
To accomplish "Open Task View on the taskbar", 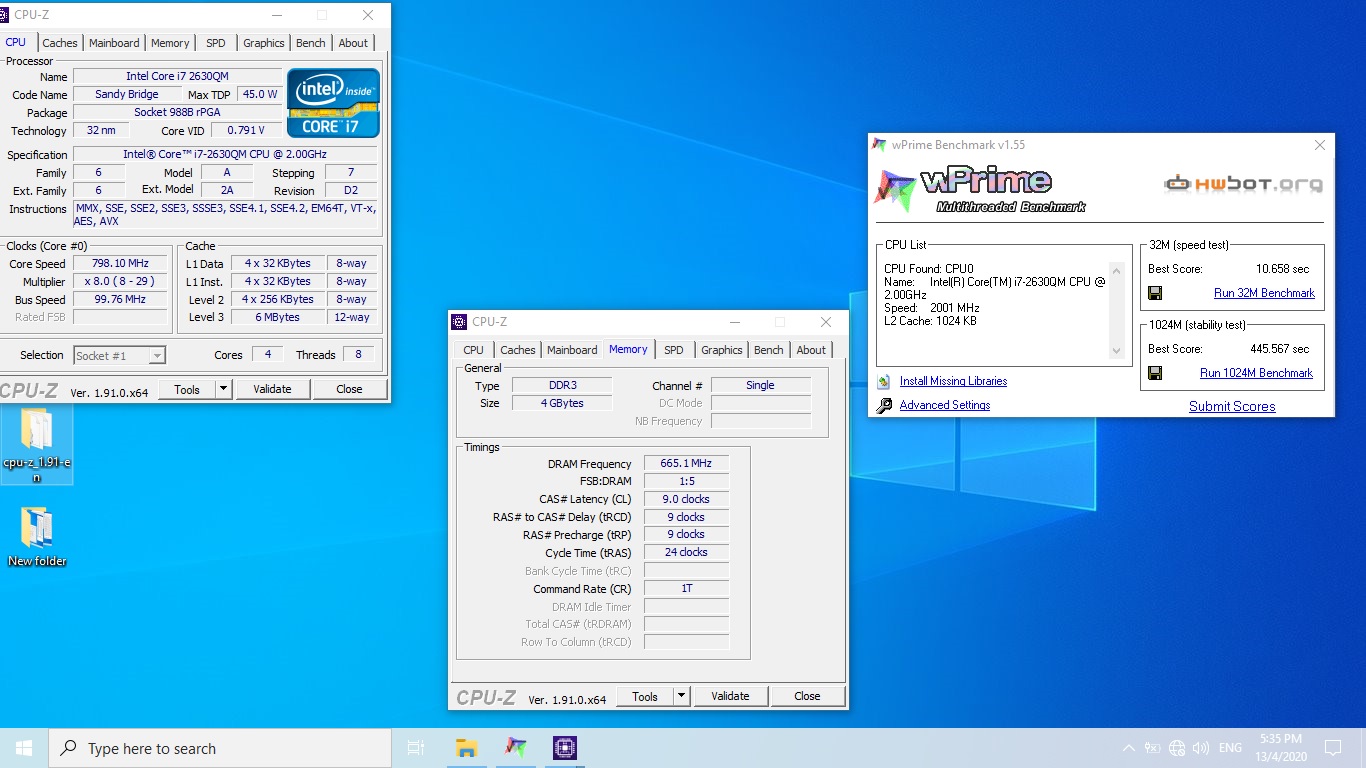I will pos(416,748).
